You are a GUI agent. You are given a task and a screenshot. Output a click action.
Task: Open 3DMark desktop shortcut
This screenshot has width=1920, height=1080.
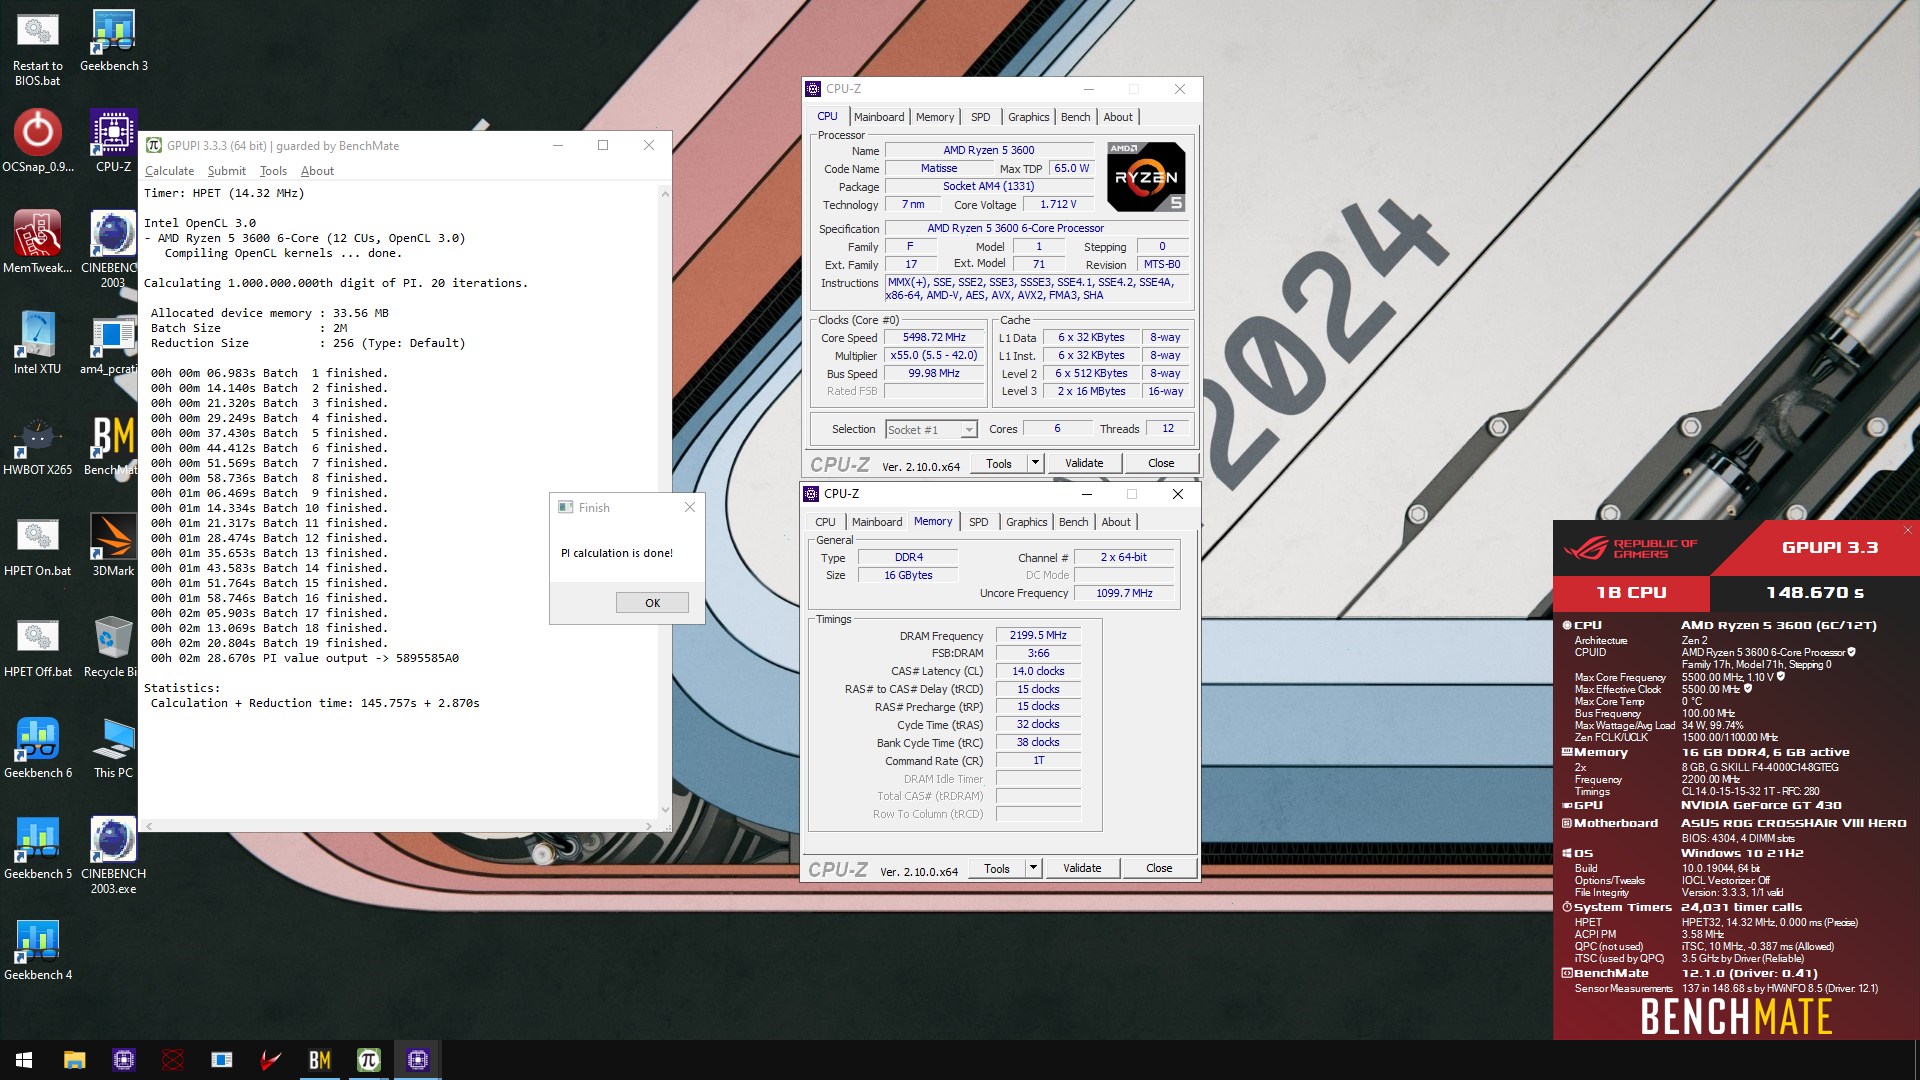click(x=113, y=545)
